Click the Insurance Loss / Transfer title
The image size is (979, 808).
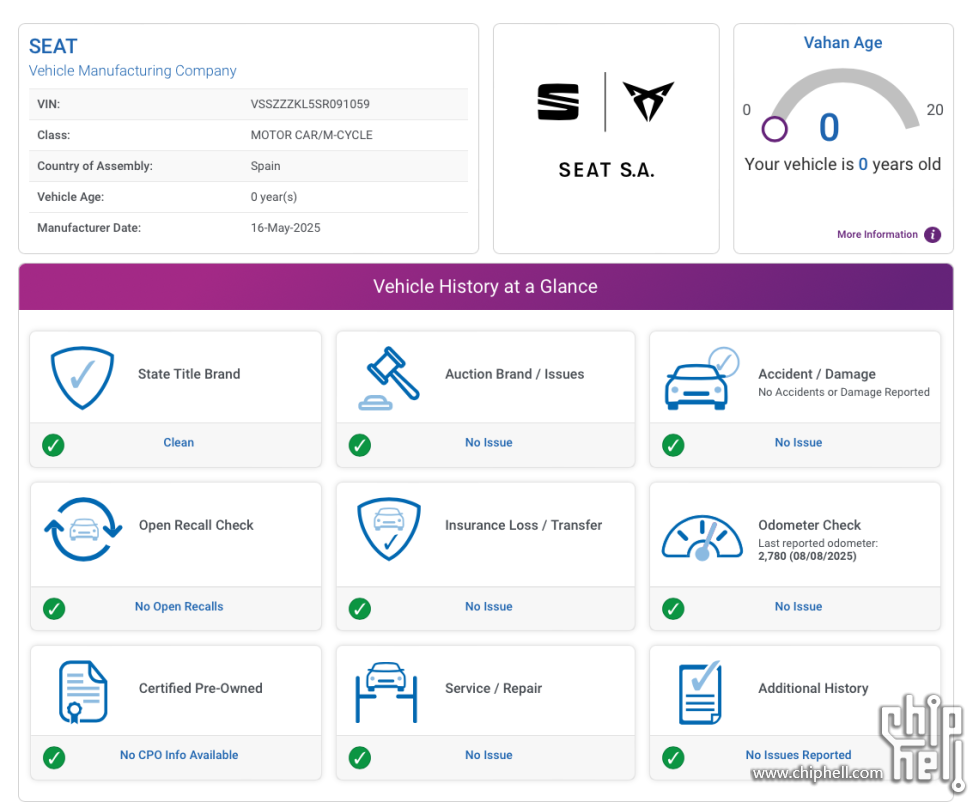[x=523, y=525]
